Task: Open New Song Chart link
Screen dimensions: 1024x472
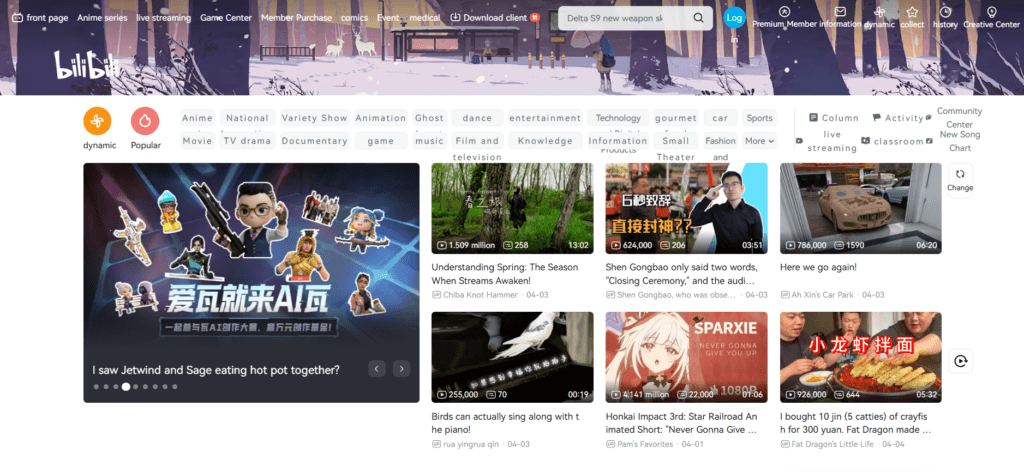Action: 960,141
